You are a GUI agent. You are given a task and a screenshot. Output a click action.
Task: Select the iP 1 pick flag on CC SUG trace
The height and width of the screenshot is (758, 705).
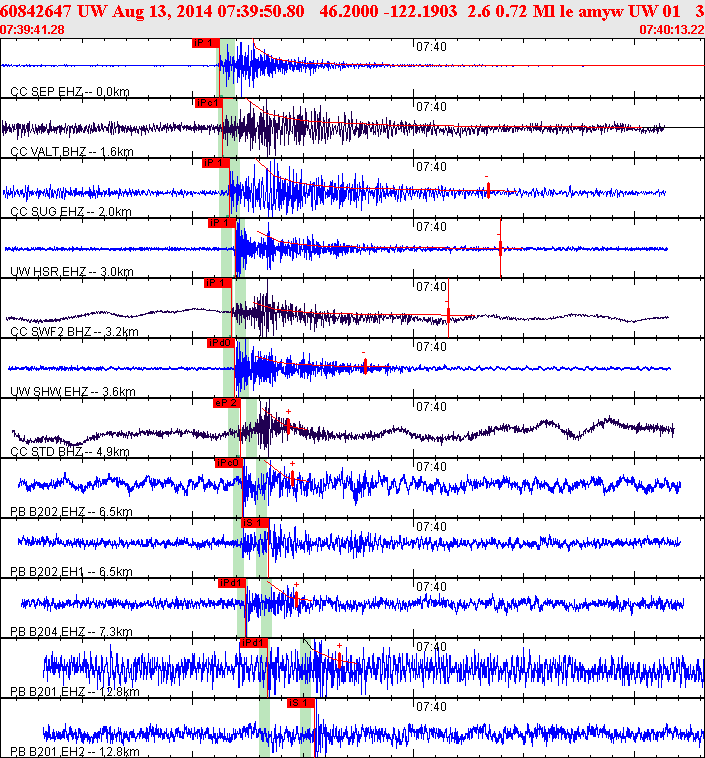click(216, 163)
